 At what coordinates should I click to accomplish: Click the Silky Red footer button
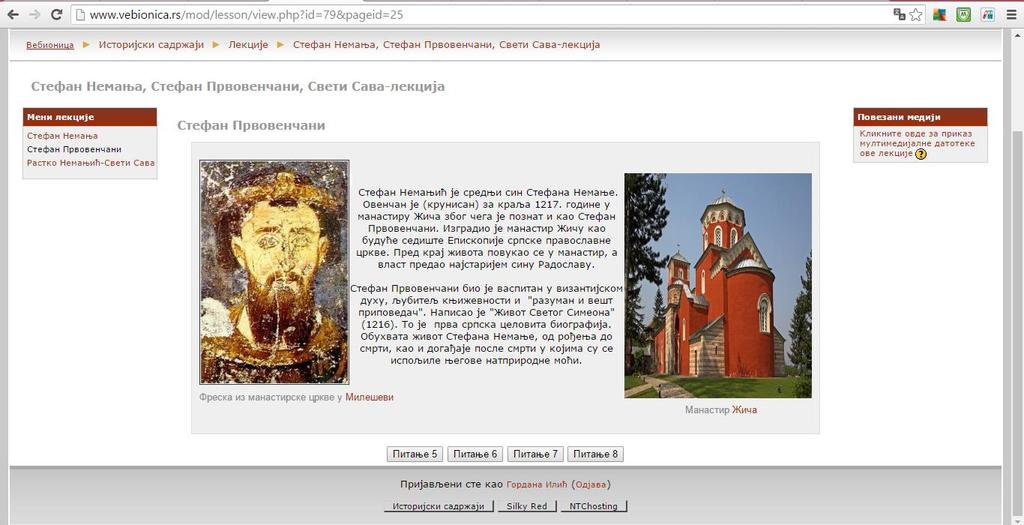(x=526, y=506)
